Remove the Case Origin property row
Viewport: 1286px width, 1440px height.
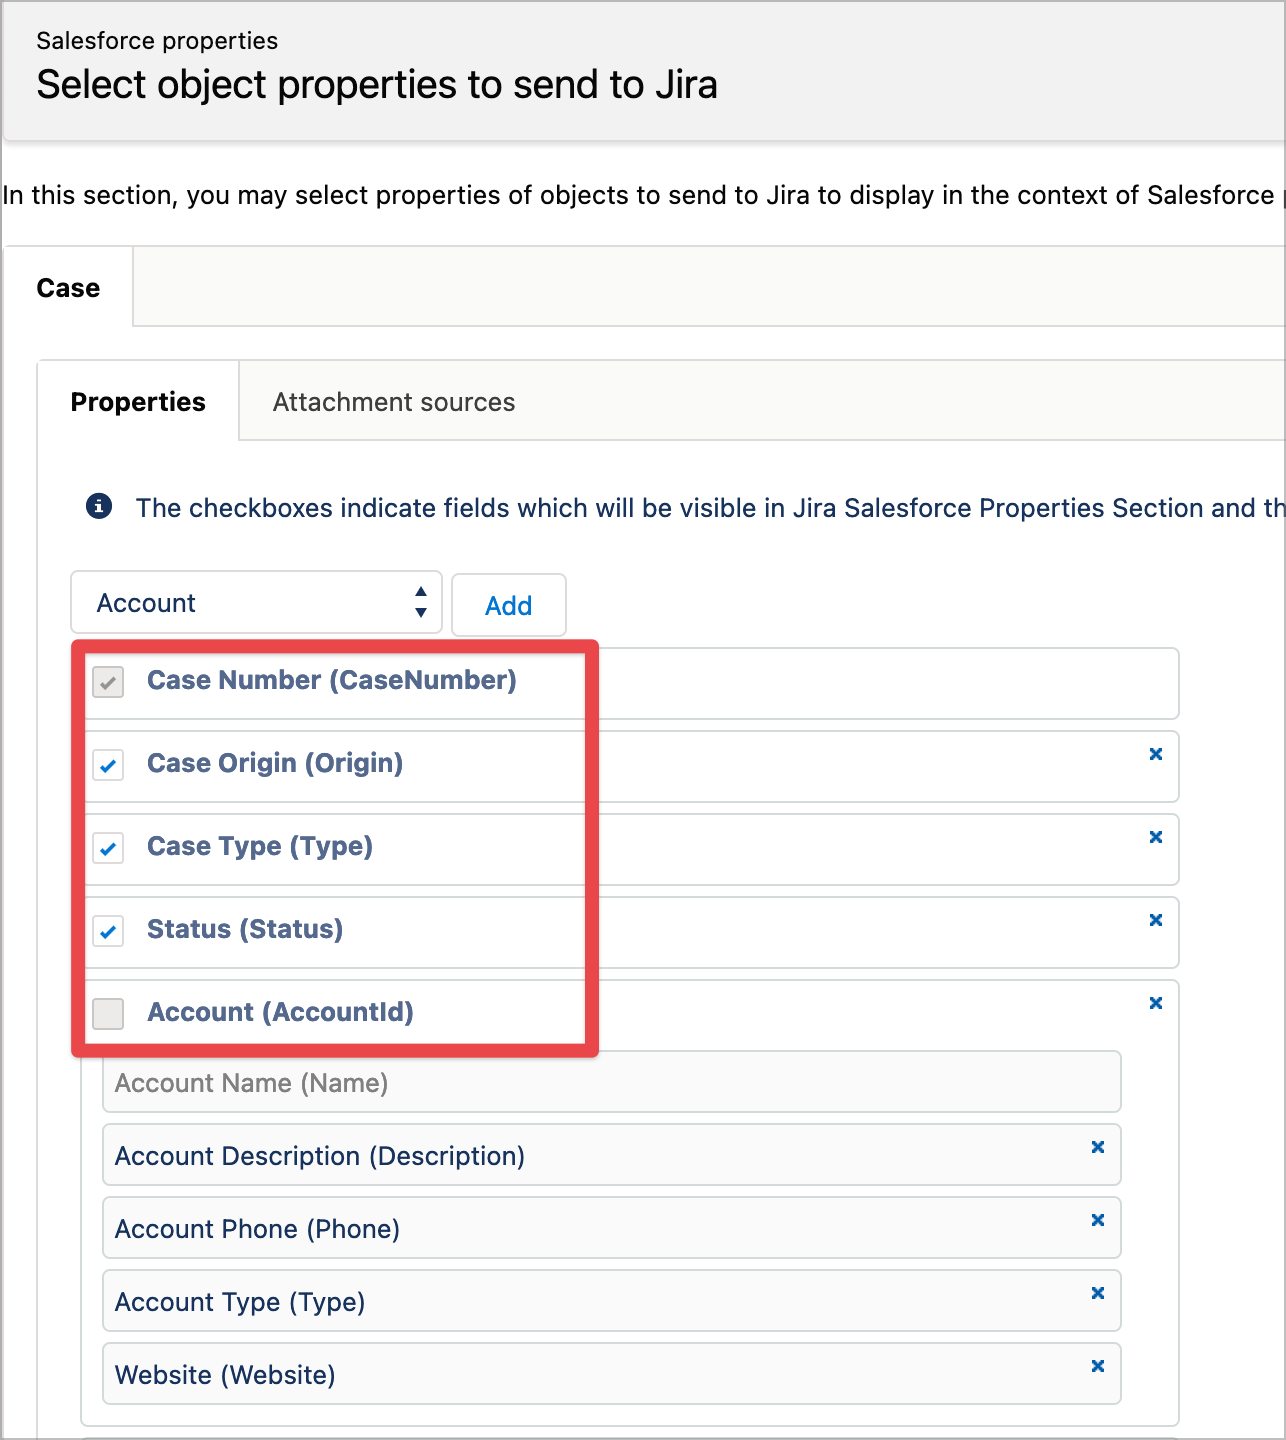[1155, 754]
